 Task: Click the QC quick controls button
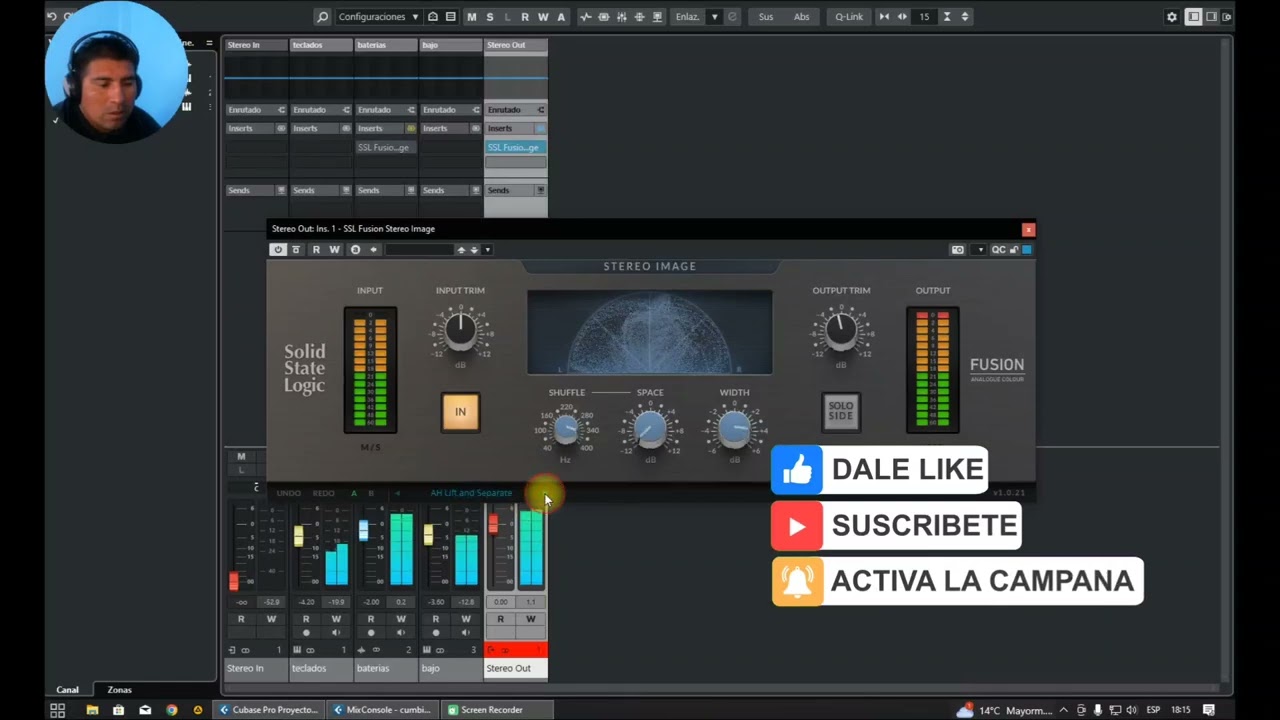pos(998,250)
